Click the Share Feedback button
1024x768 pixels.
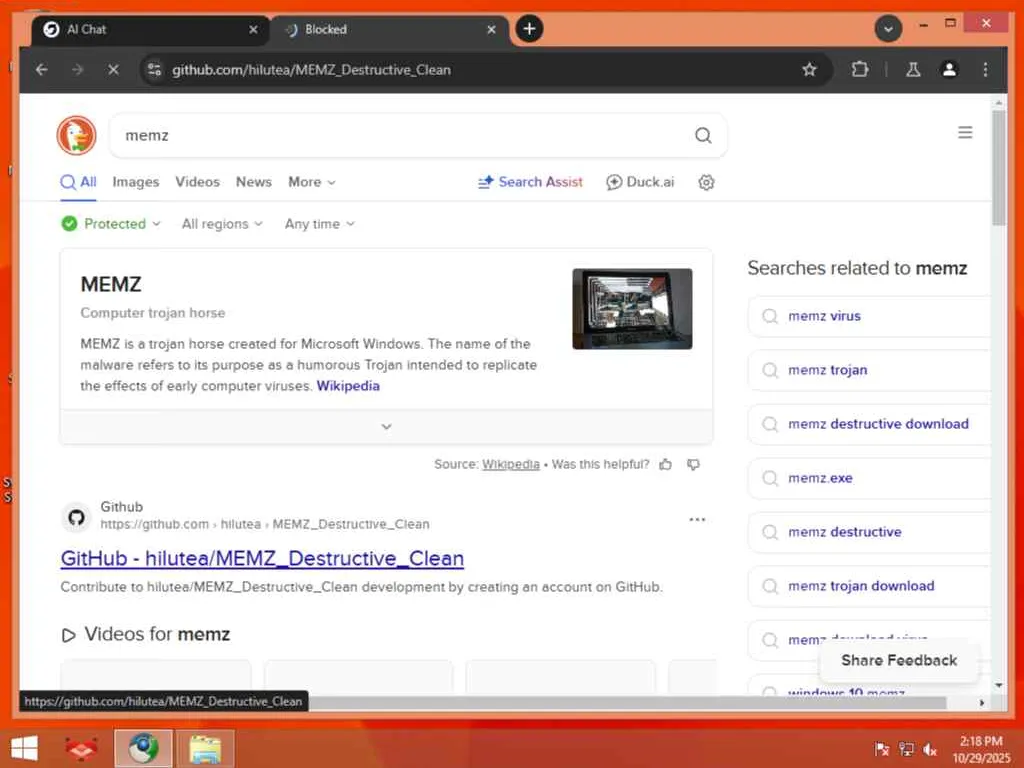899,660
